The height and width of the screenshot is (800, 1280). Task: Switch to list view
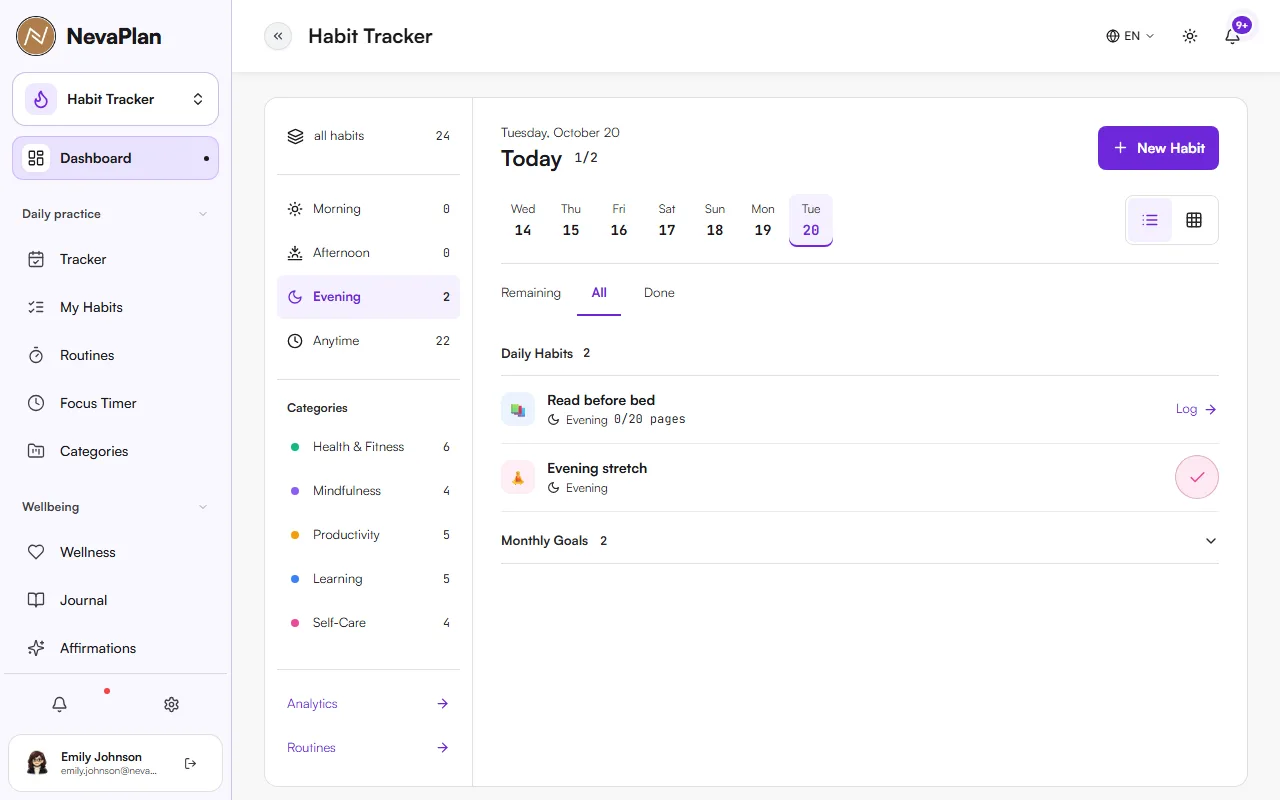[1150, 220]
